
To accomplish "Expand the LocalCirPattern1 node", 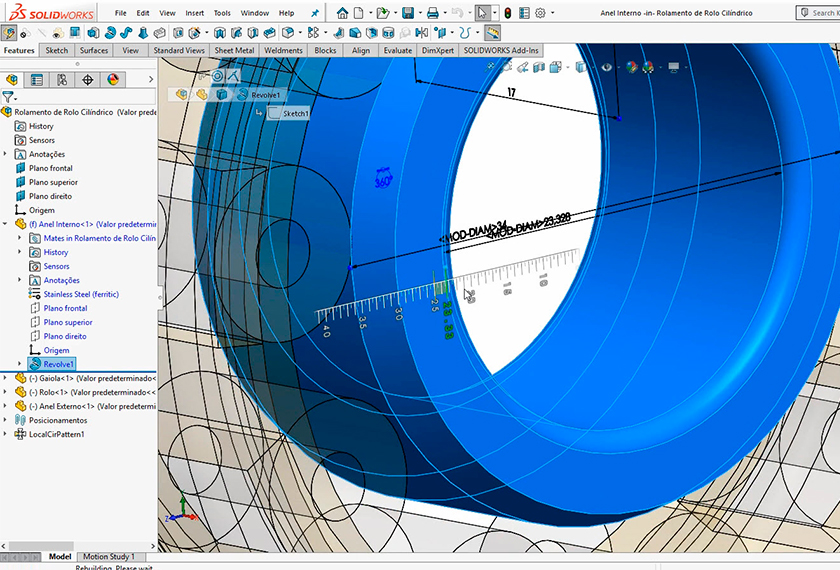I will click(6, 434).
